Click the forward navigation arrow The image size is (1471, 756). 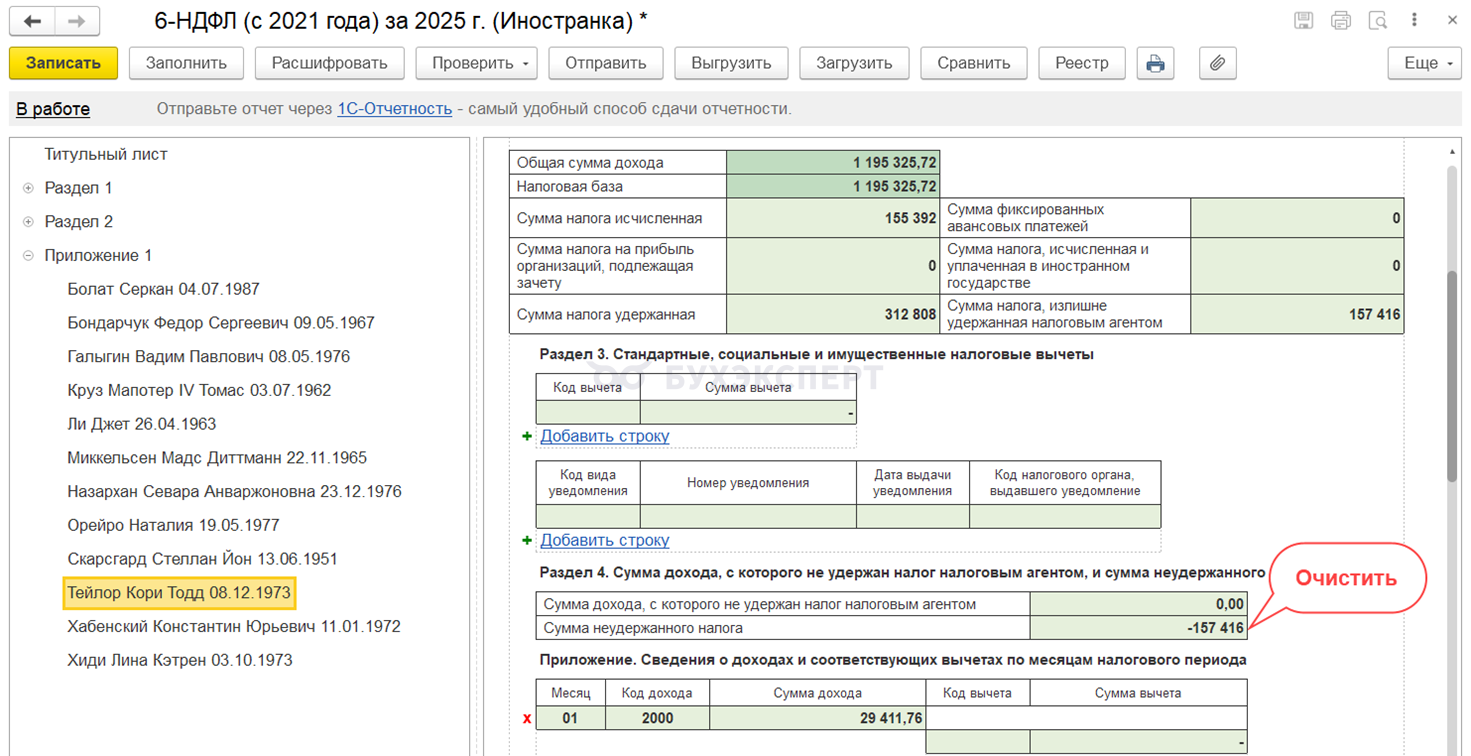pos(77,21)
